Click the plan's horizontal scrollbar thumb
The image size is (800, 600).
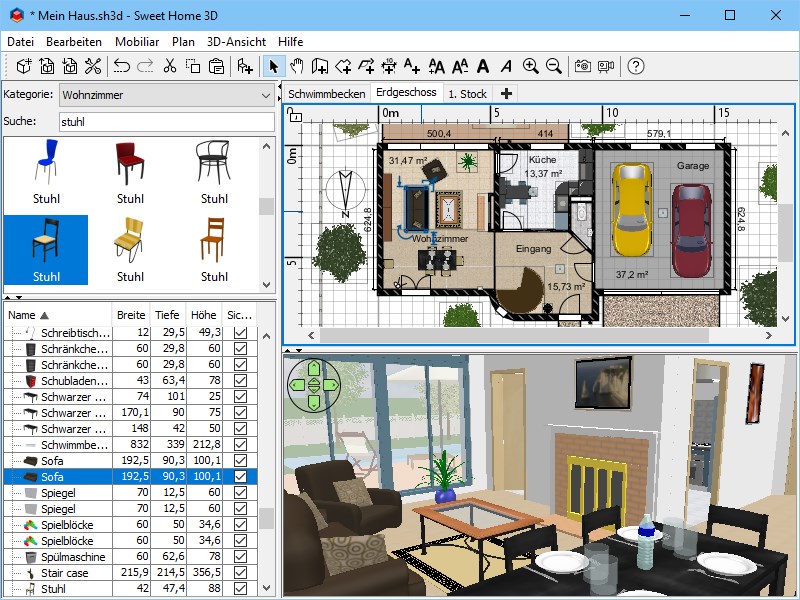513,335
